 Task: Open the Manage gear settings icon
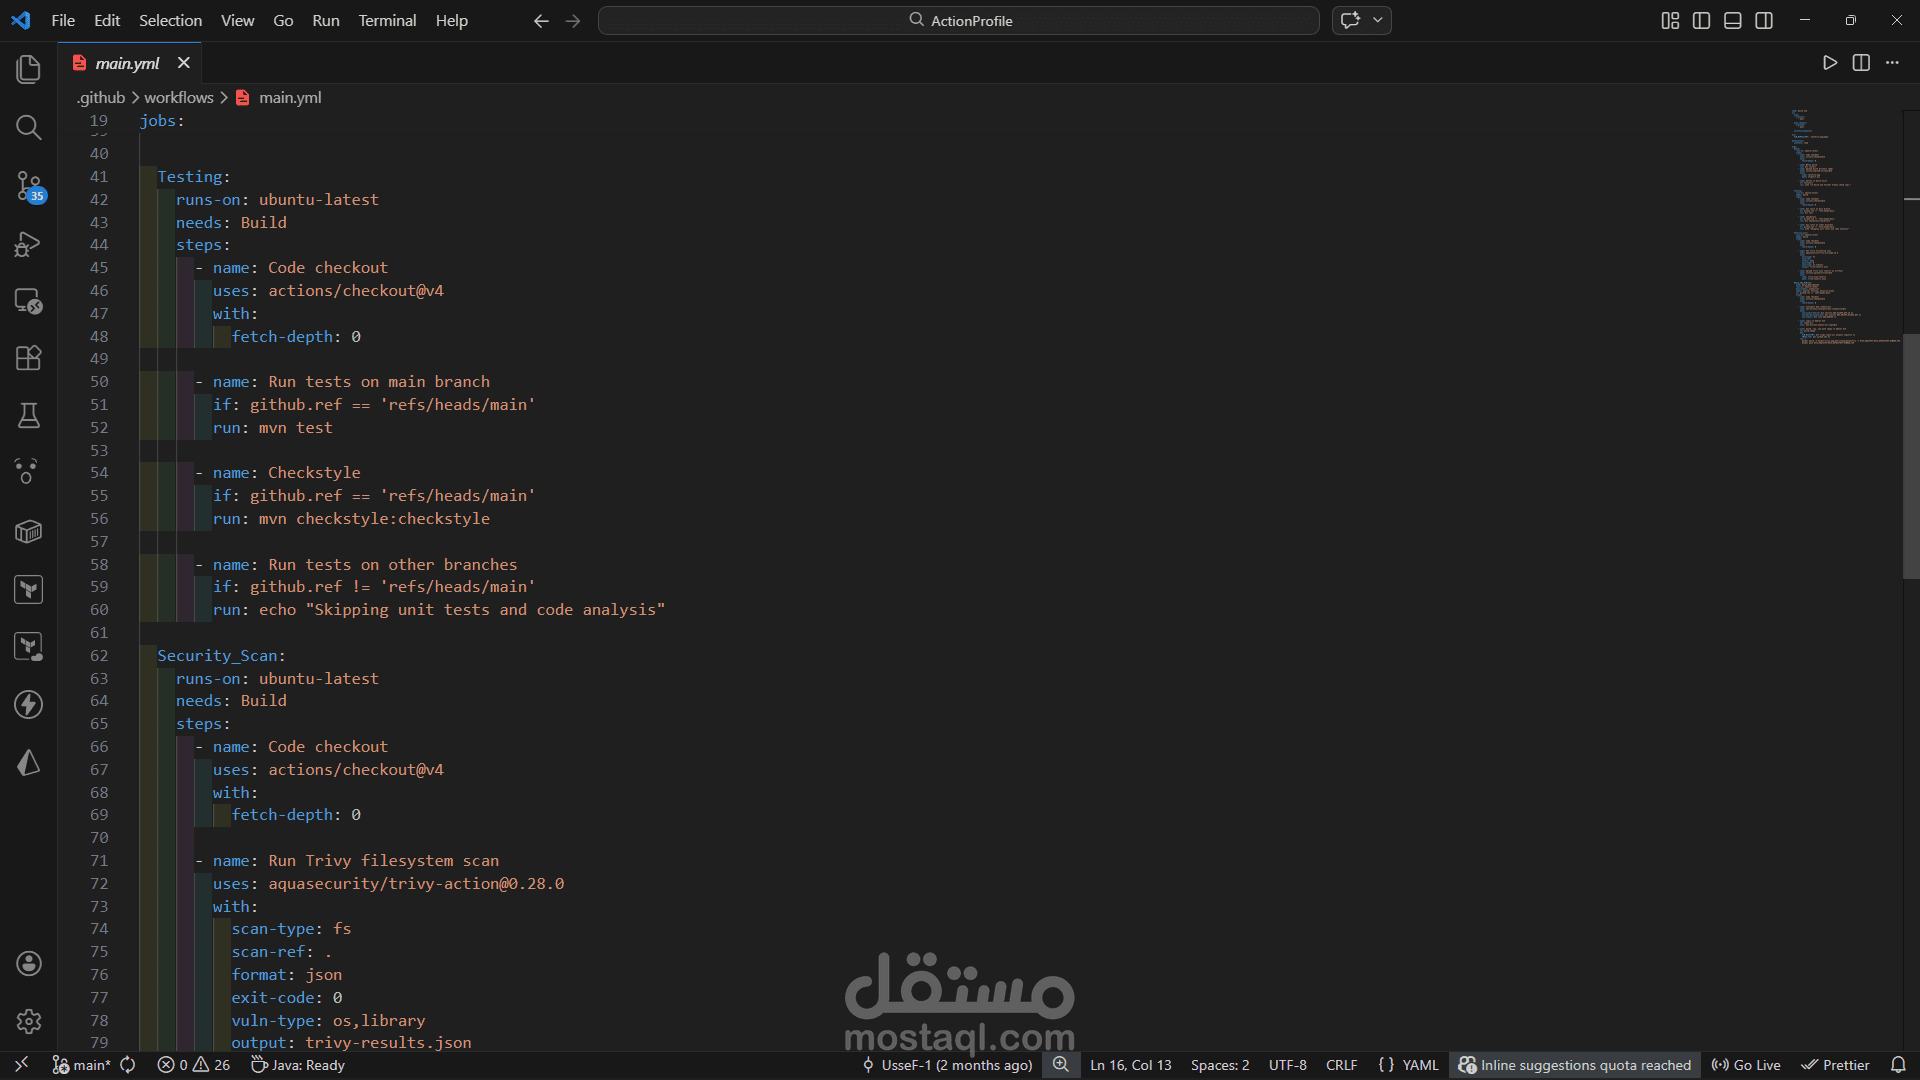(28, 1021)
